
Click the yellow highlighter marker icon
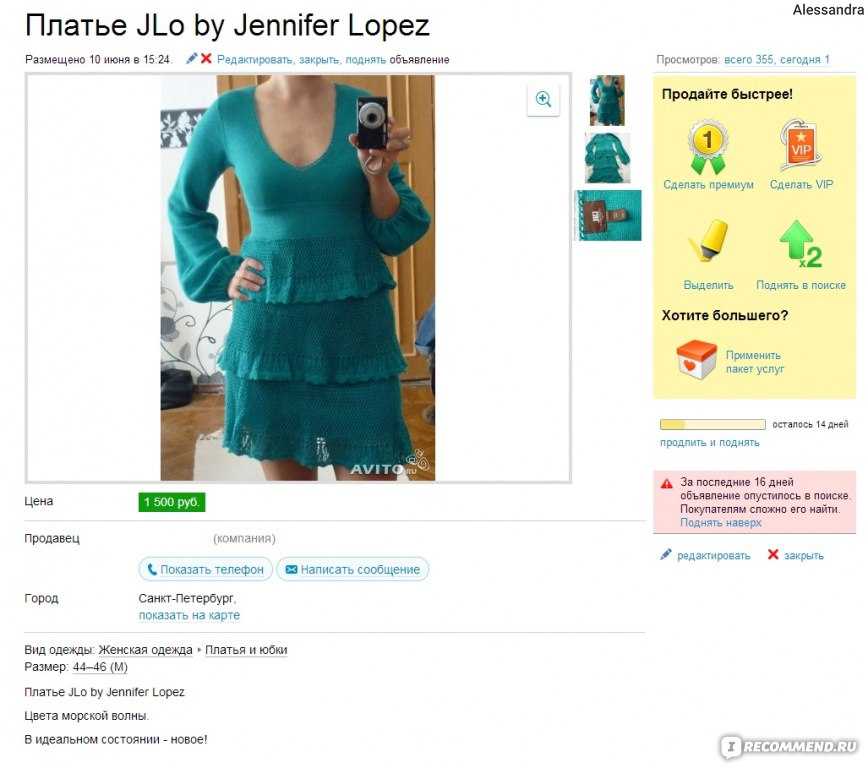[709, 240]
